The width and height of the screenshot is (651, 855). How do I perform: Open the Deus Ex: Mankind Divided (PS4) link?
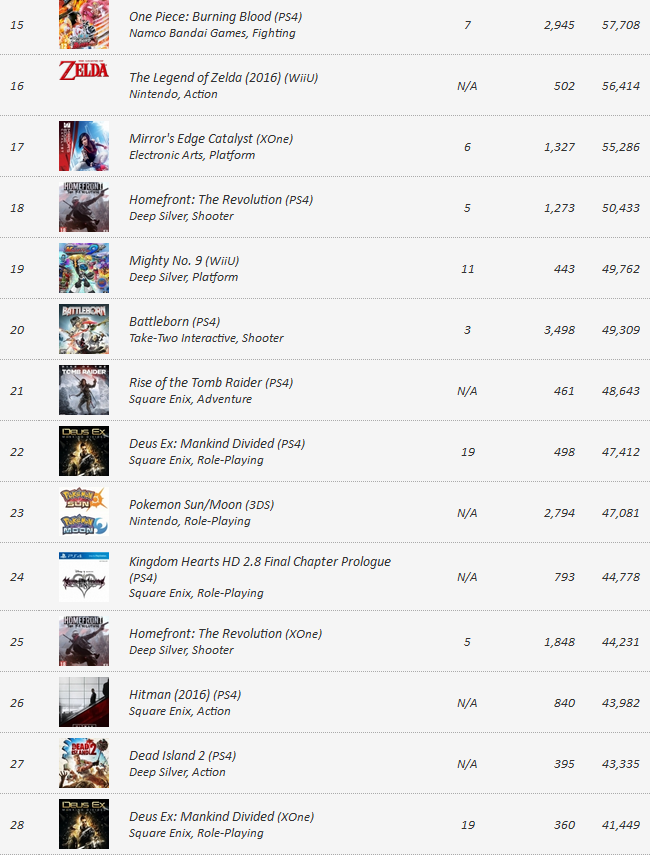[x=217, y=444]
